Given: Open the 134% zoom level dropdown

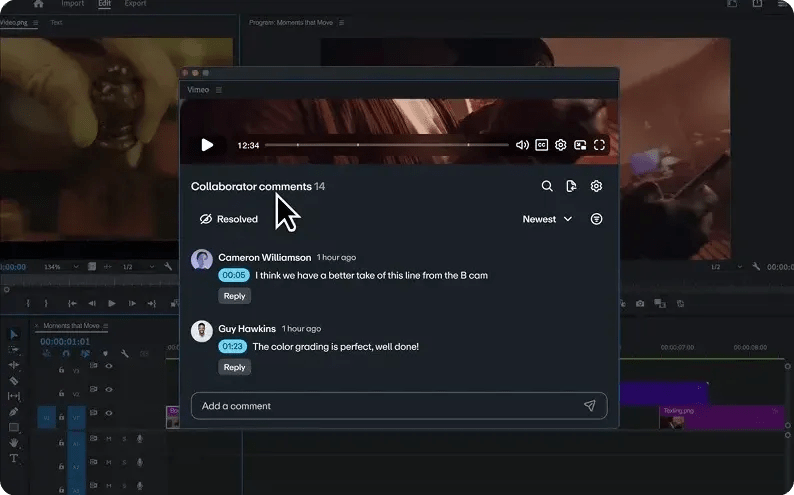Looking at the screenshot, I should (61, 267).
